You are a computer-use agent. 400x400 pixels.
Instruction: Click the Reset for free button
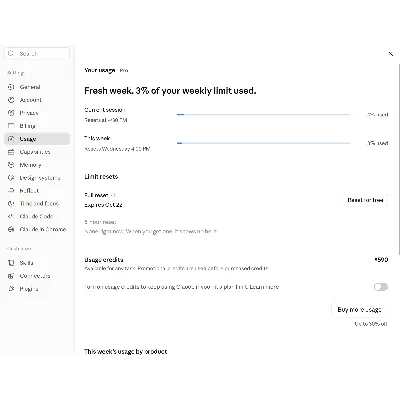coord(365,200)
